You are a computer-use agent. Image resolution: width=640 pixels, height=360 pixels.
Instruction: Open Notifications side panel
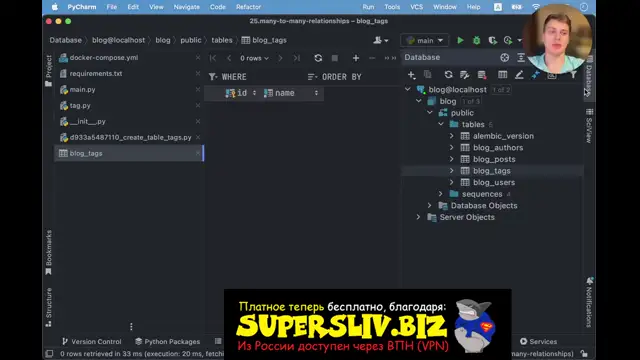[589, 302]
